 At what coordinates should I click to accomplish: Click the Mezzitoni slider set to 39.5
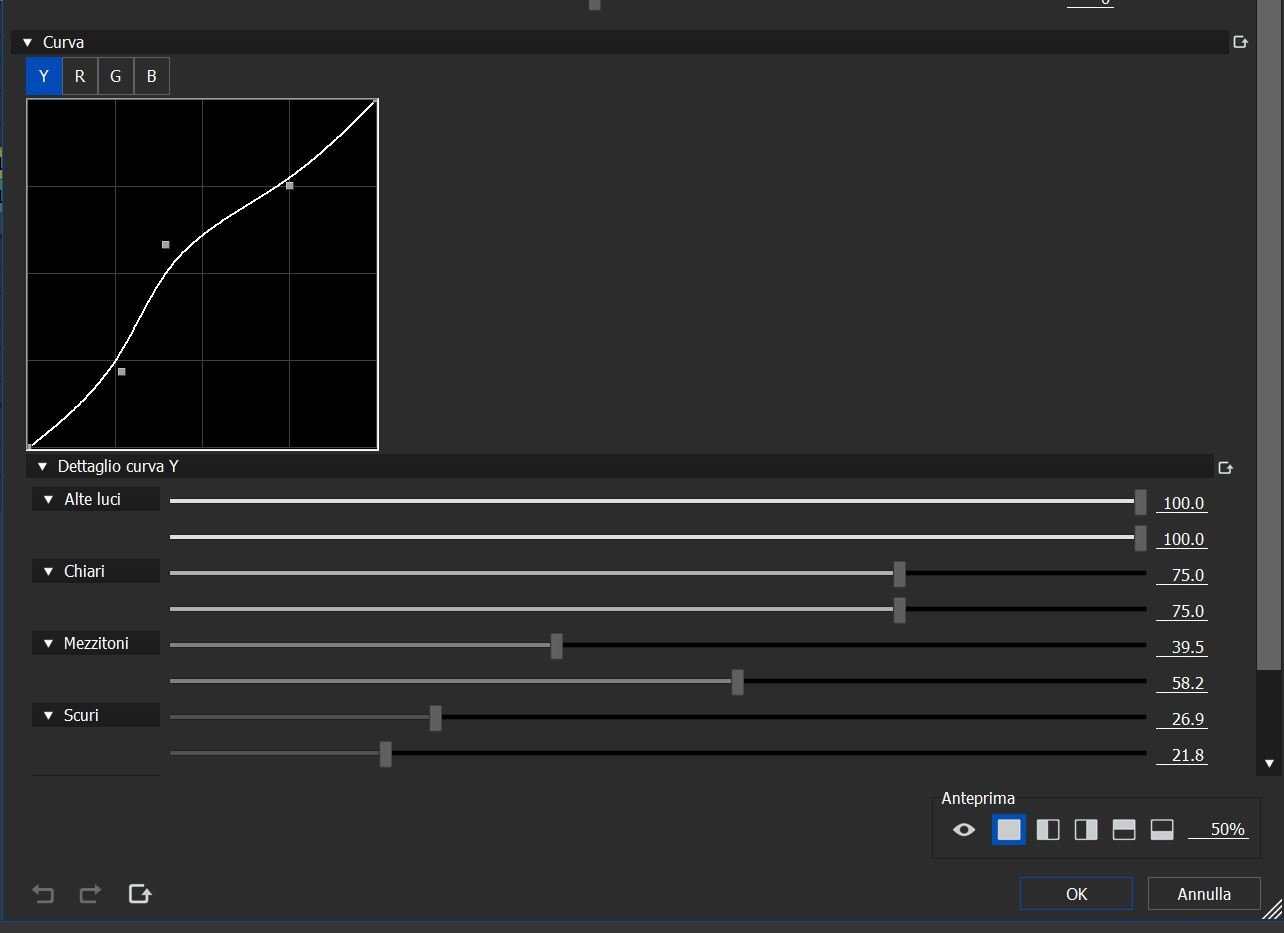point(658,646)
